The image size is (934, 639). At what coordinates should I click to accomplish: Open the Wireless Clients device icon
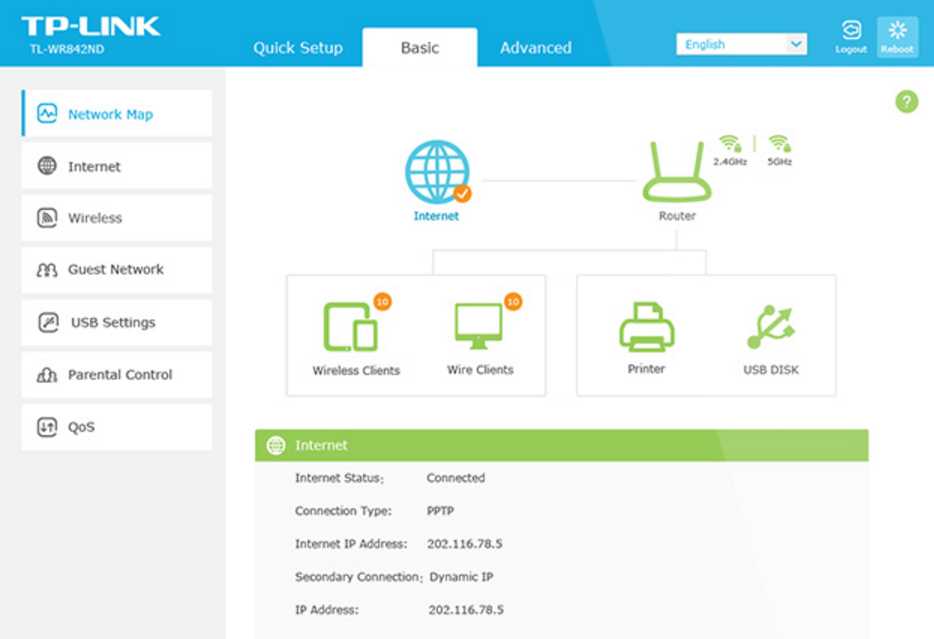[350, 327]
